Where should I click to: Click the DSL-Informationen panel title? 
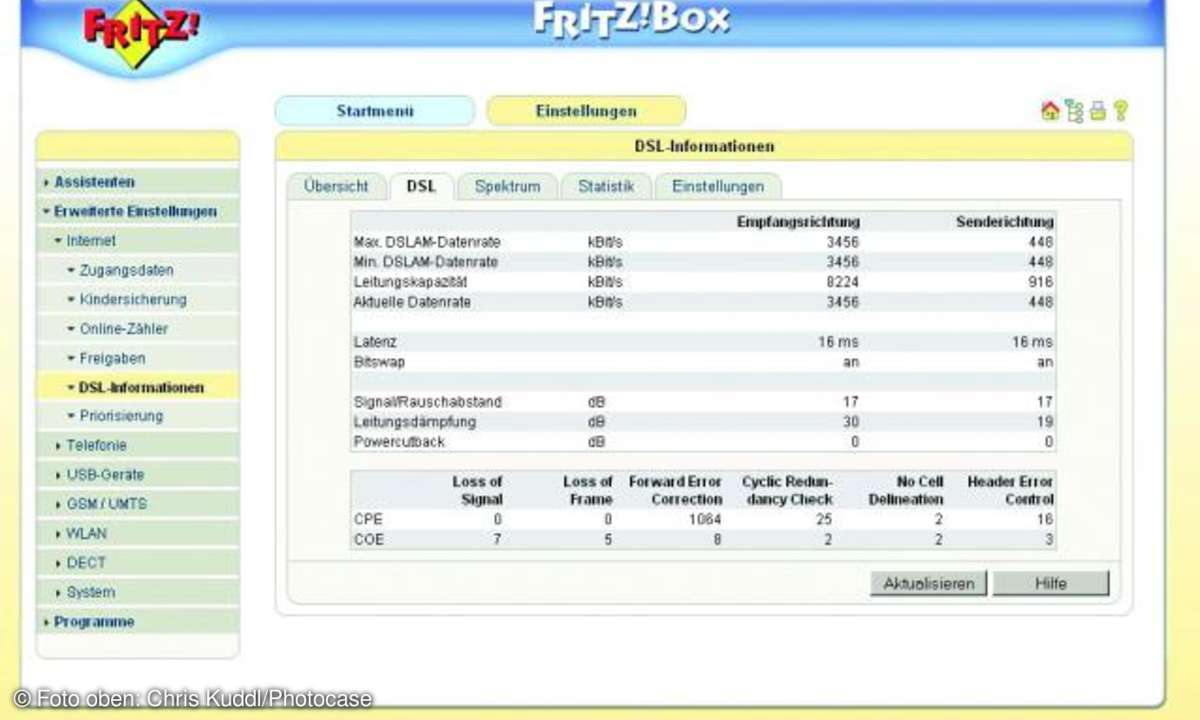coord(704,146)
